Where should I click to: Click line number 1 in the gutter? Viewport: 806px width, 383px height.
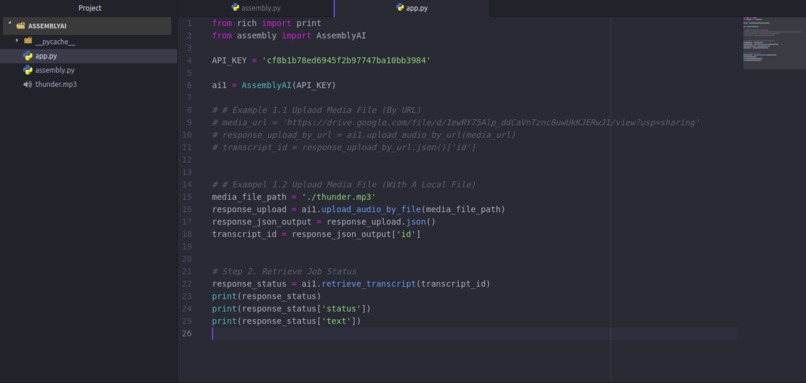pos(189,23)
